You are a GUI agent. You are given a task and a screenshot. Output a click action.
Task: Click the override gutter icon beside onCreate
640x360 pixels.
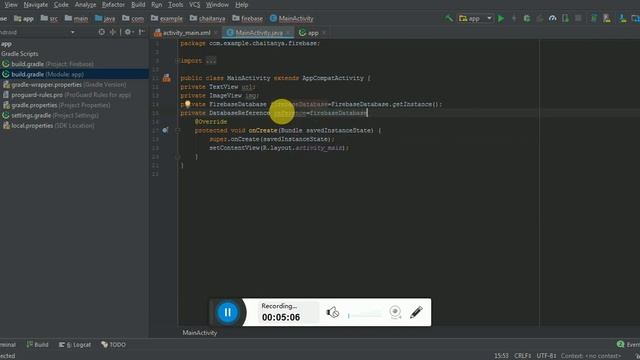[165, 130]
